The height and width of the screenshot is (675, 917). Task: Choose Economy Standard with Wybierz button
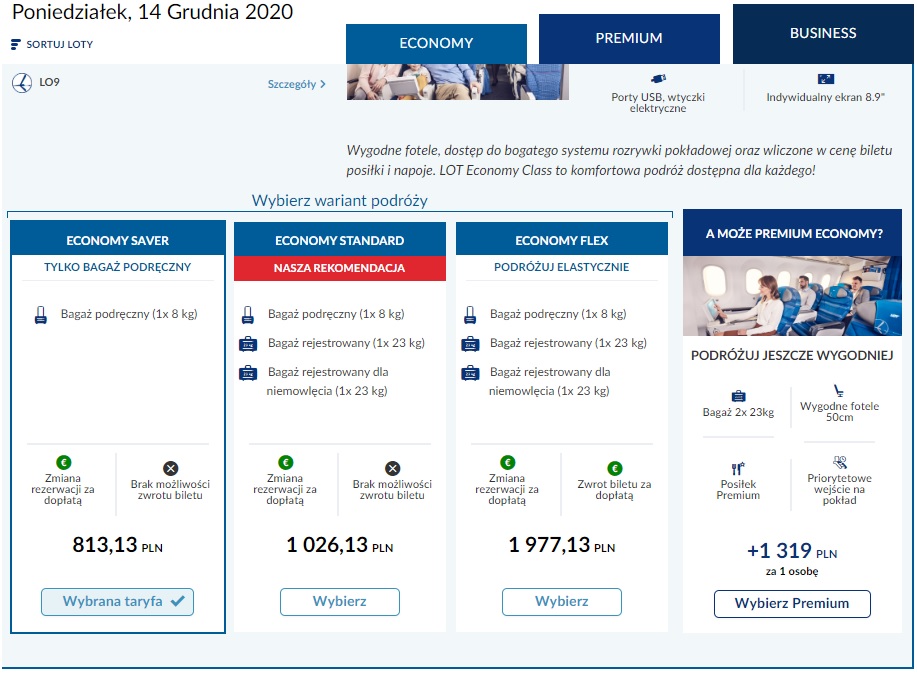[340, 602]
